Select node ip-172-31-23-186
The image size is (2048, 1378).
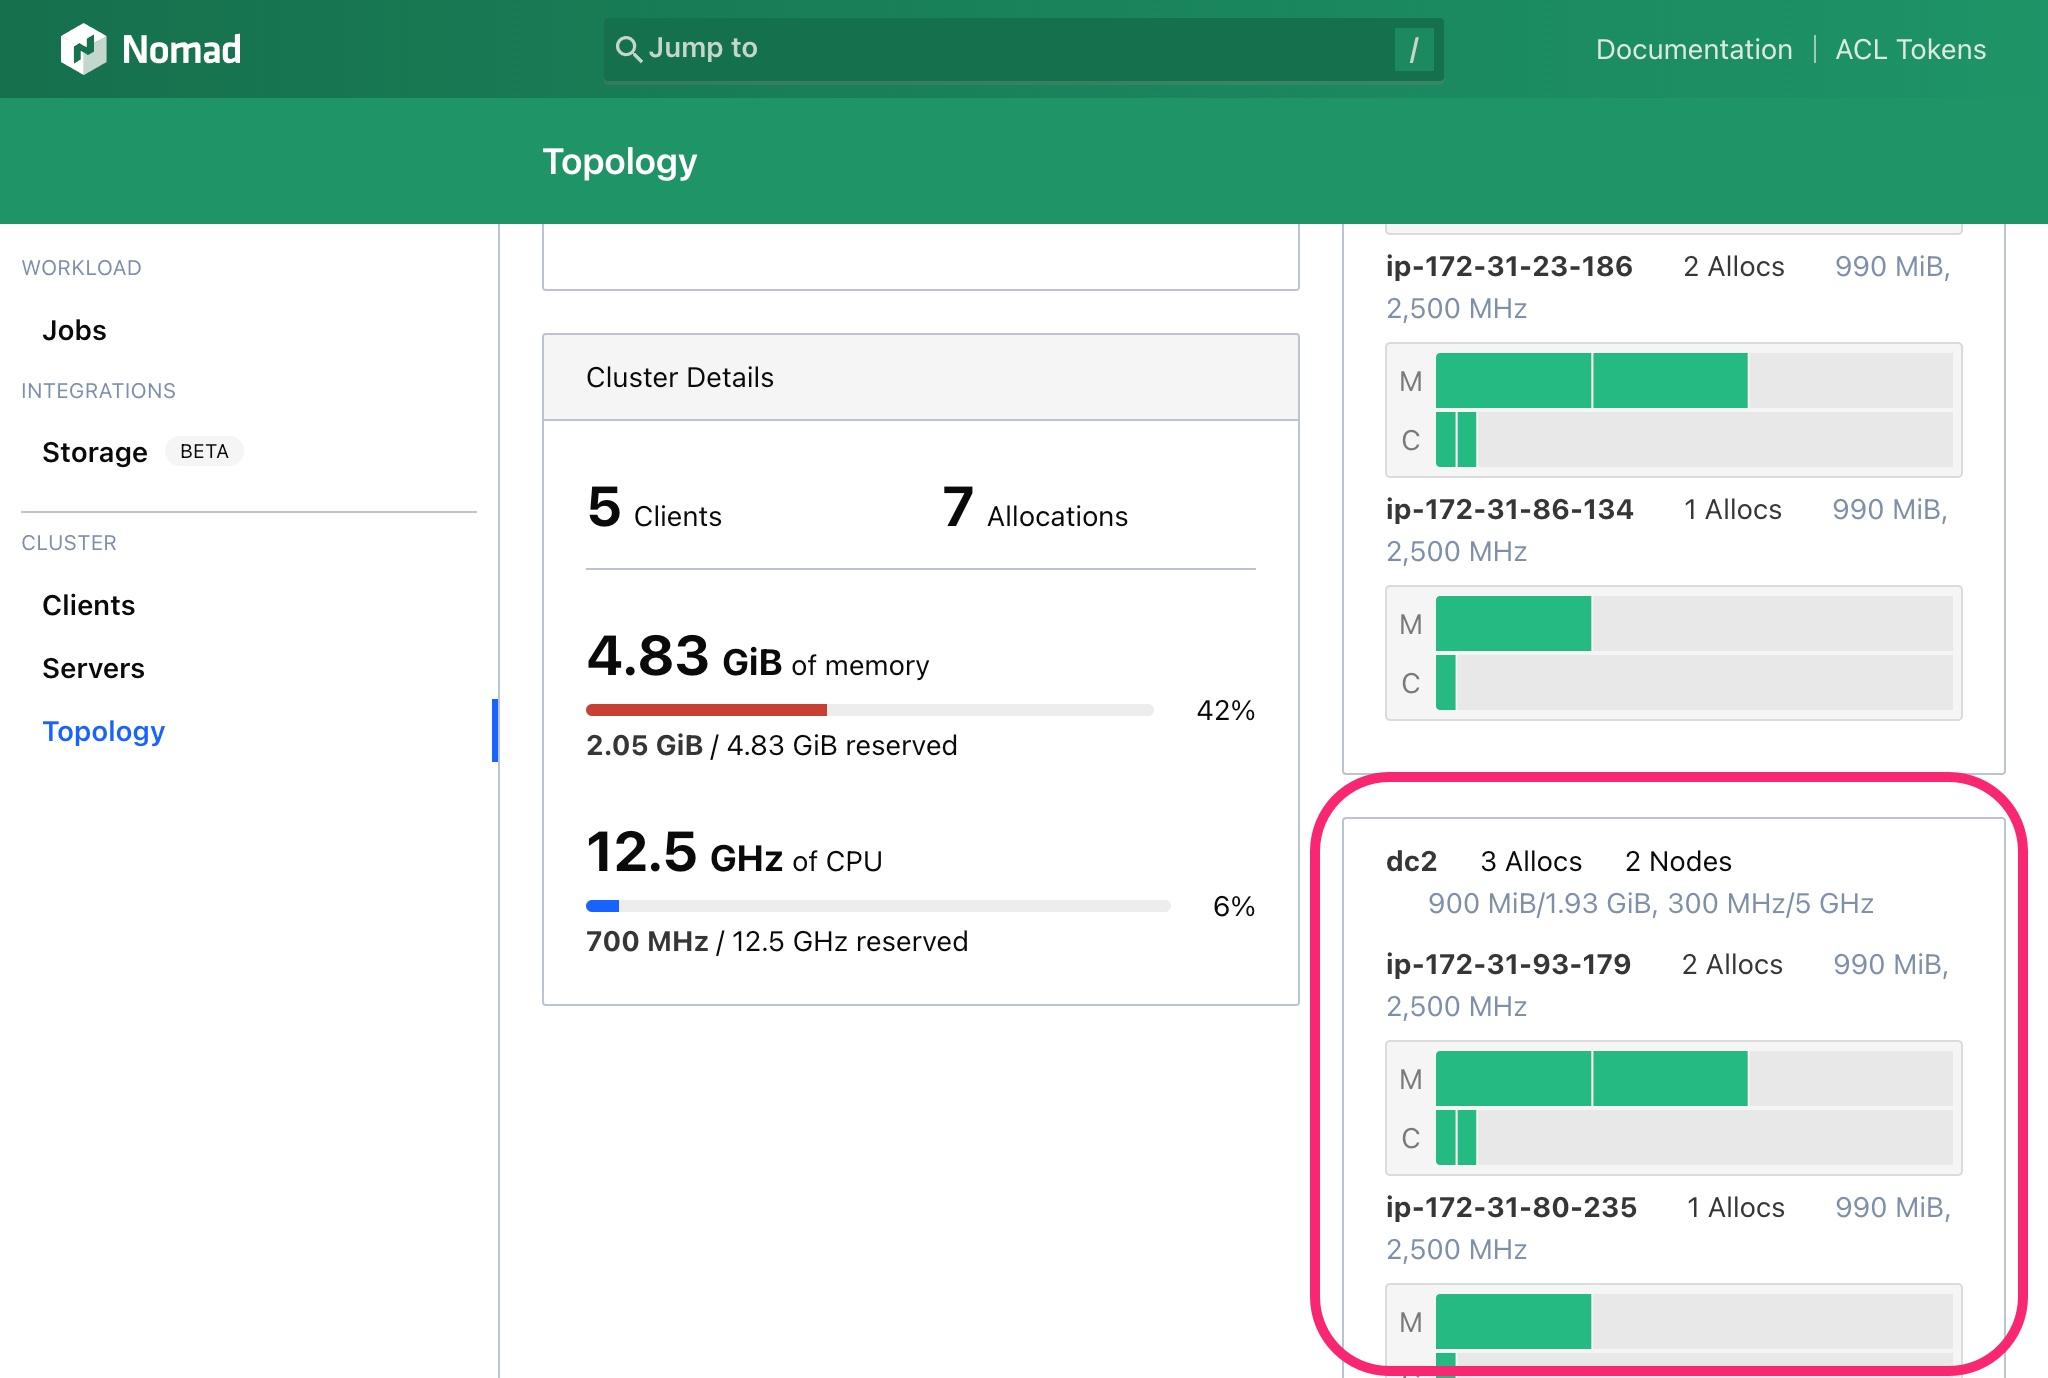pyautogui.click(x=1509, y=266)
